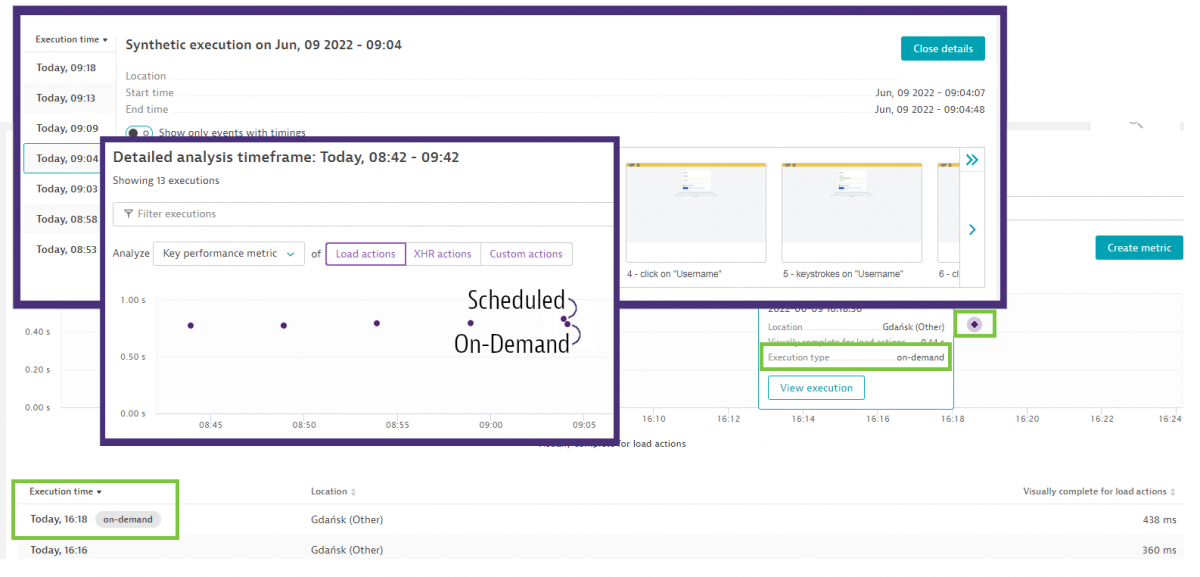Select the Load actions tab
This screenshot has width=1200, height=577.
click(366, 254)
